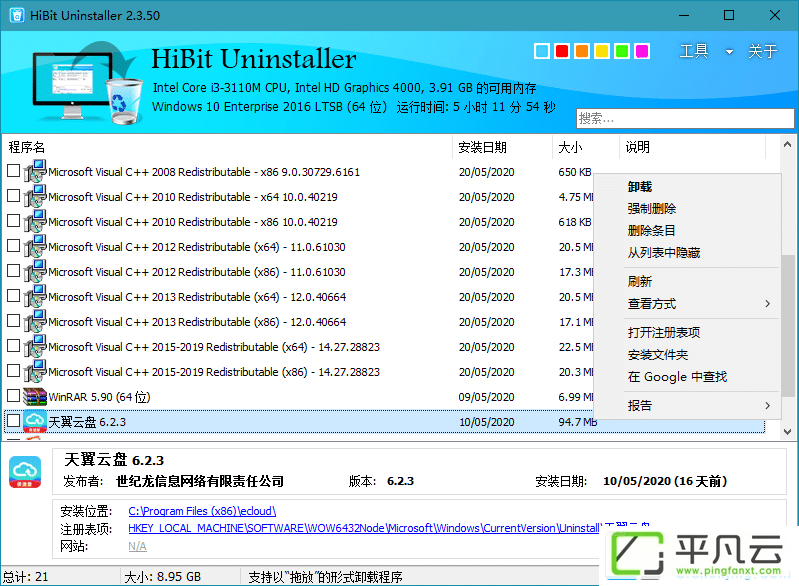Click the 天翼云盘 cloud icon in list row
This screenshot has width=799, height=586.
click(x=35, y=421)
